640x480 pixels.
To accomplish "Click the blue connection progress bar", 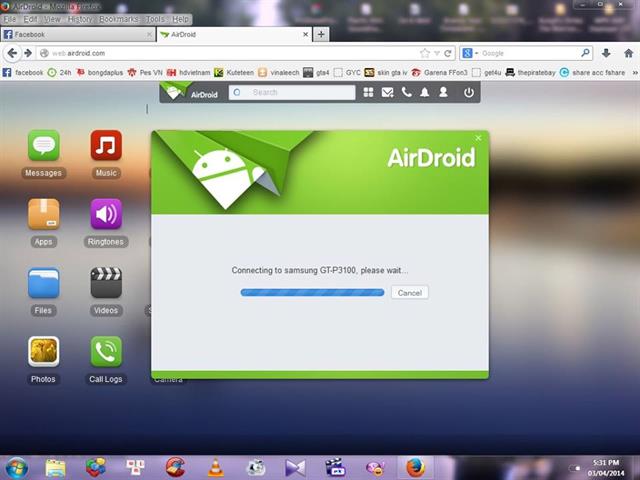I will tap(312, 292).
